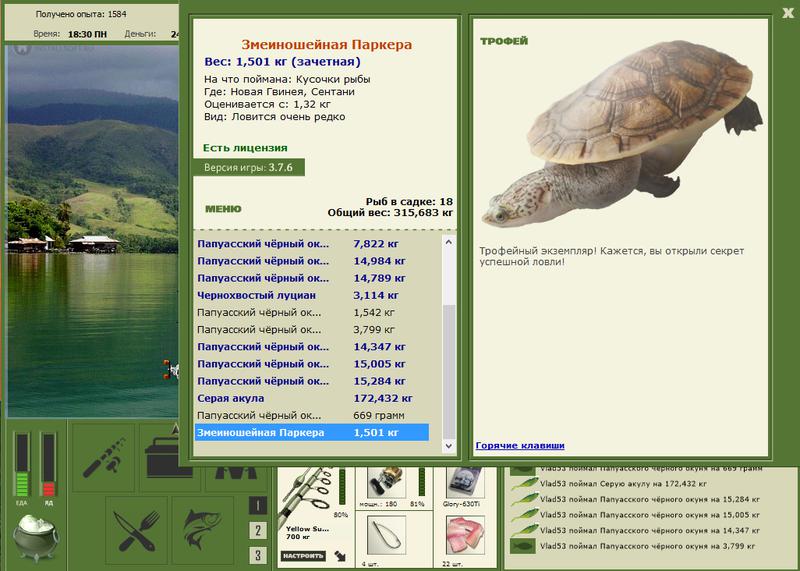Select the Чернохвостый луциан row
The height and width of the screenshot is (571, 800).
(x=312, y=295)
